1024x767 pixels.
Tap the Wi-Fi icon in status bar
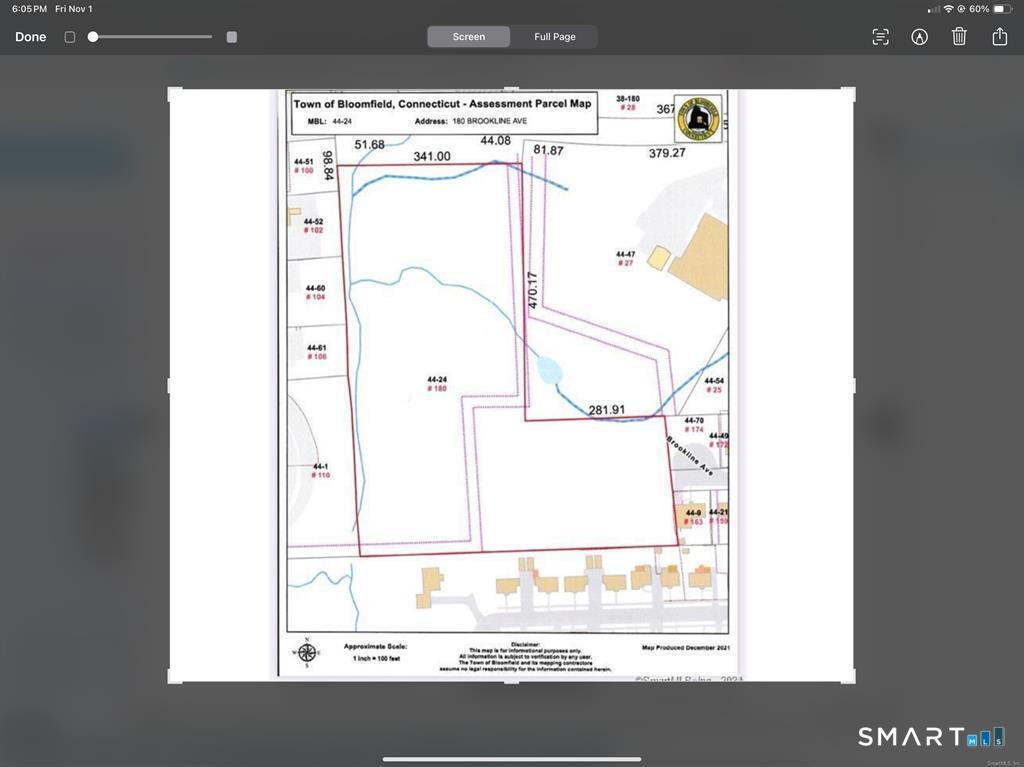[x=948, y=9]
